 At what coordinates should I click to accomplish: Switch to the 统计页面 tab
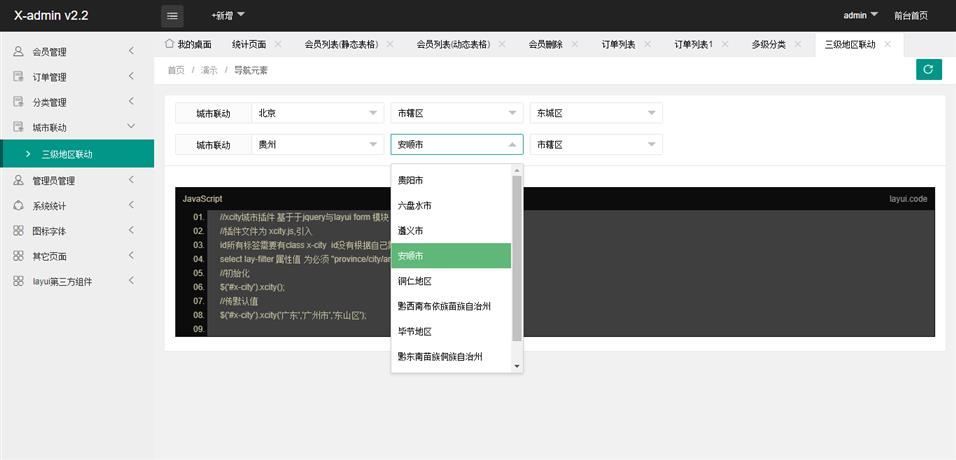click(249, 45)
